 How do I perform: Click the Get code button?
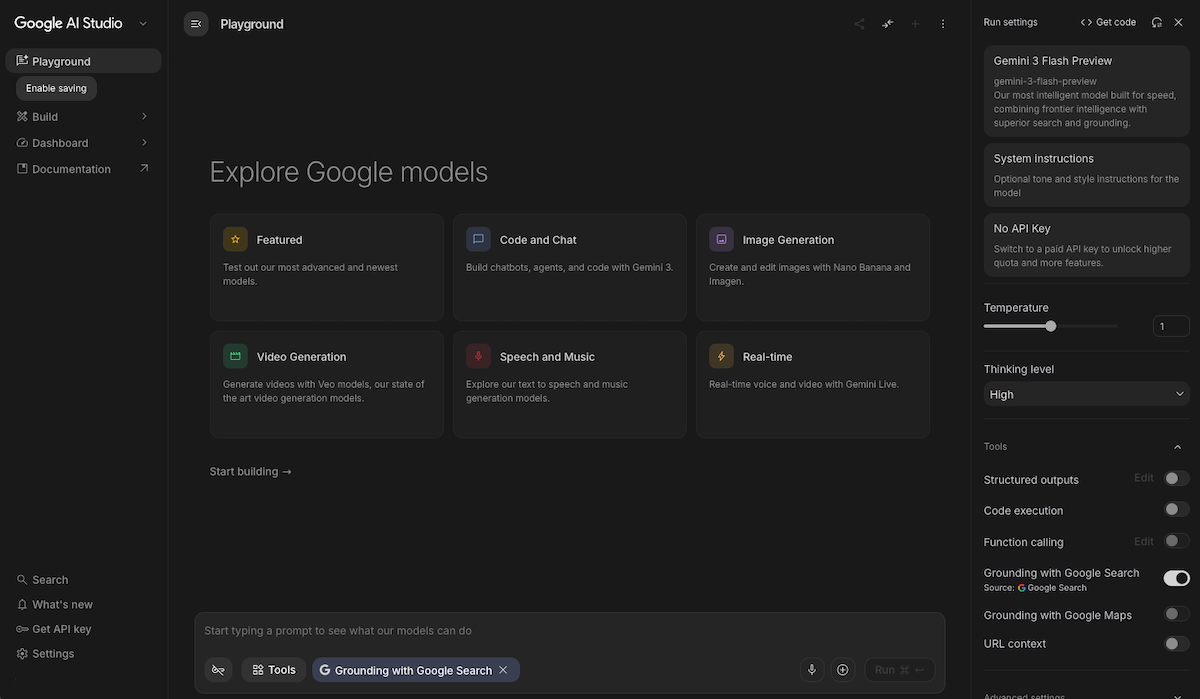coord(1108,22)
